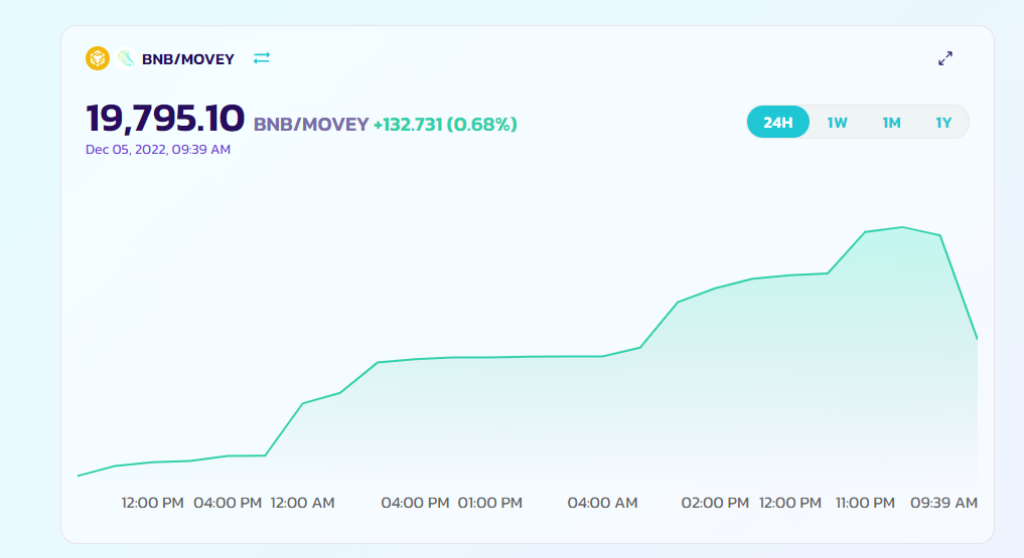The height and width of the screenshot is (558, 1024).
Task: Select the 24H time range
Action: [778, 123]
